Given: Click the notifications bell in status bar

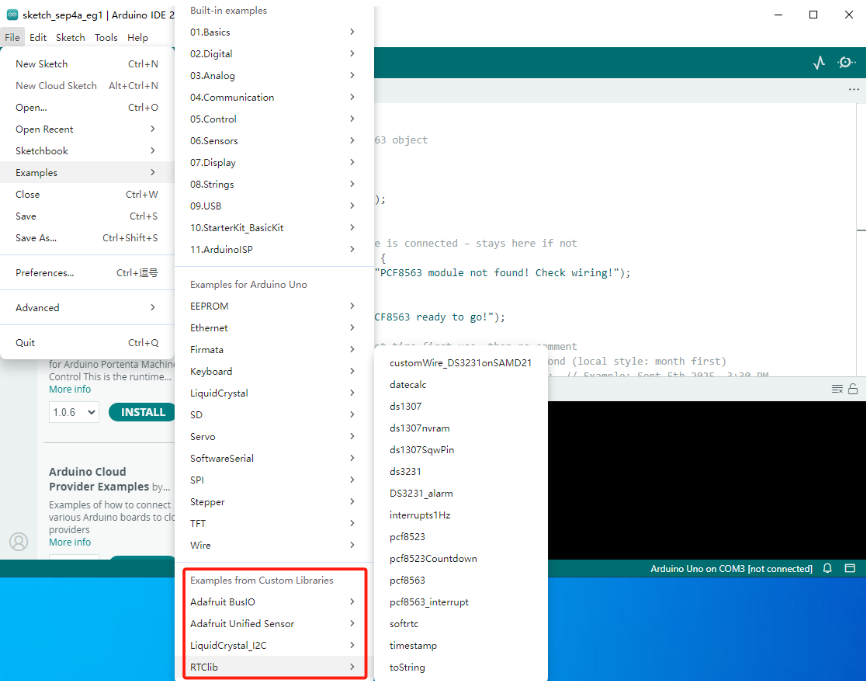Looking at the screenshot, I should (827, 569).
